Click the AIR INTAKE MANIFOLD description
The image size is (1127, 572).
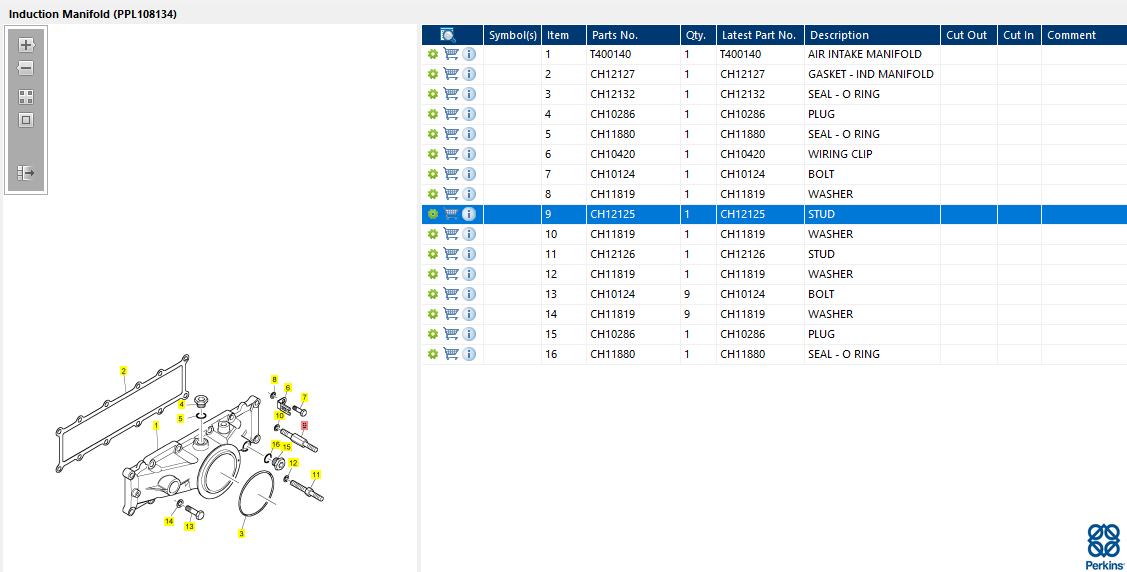pos(865,54)
